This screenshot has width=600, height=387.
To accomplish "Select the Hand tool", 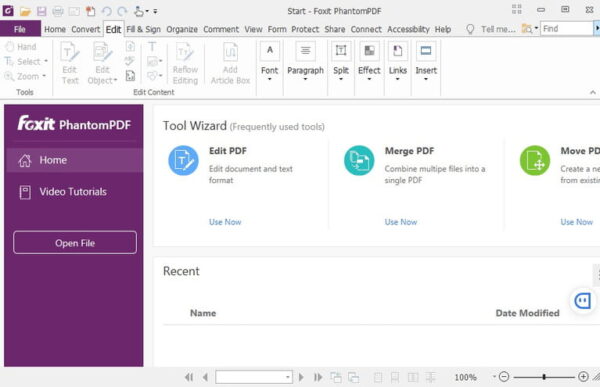I will (x=21, y=47).
